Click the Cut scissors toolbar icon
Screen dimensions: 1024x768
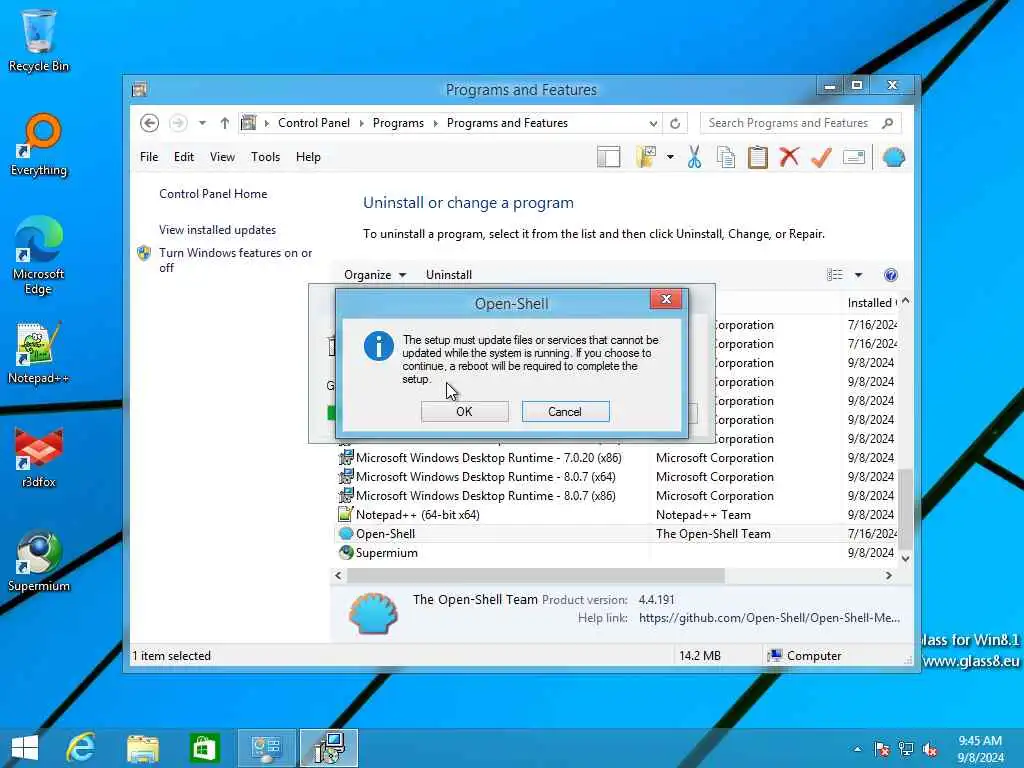(x=694, y=157)
